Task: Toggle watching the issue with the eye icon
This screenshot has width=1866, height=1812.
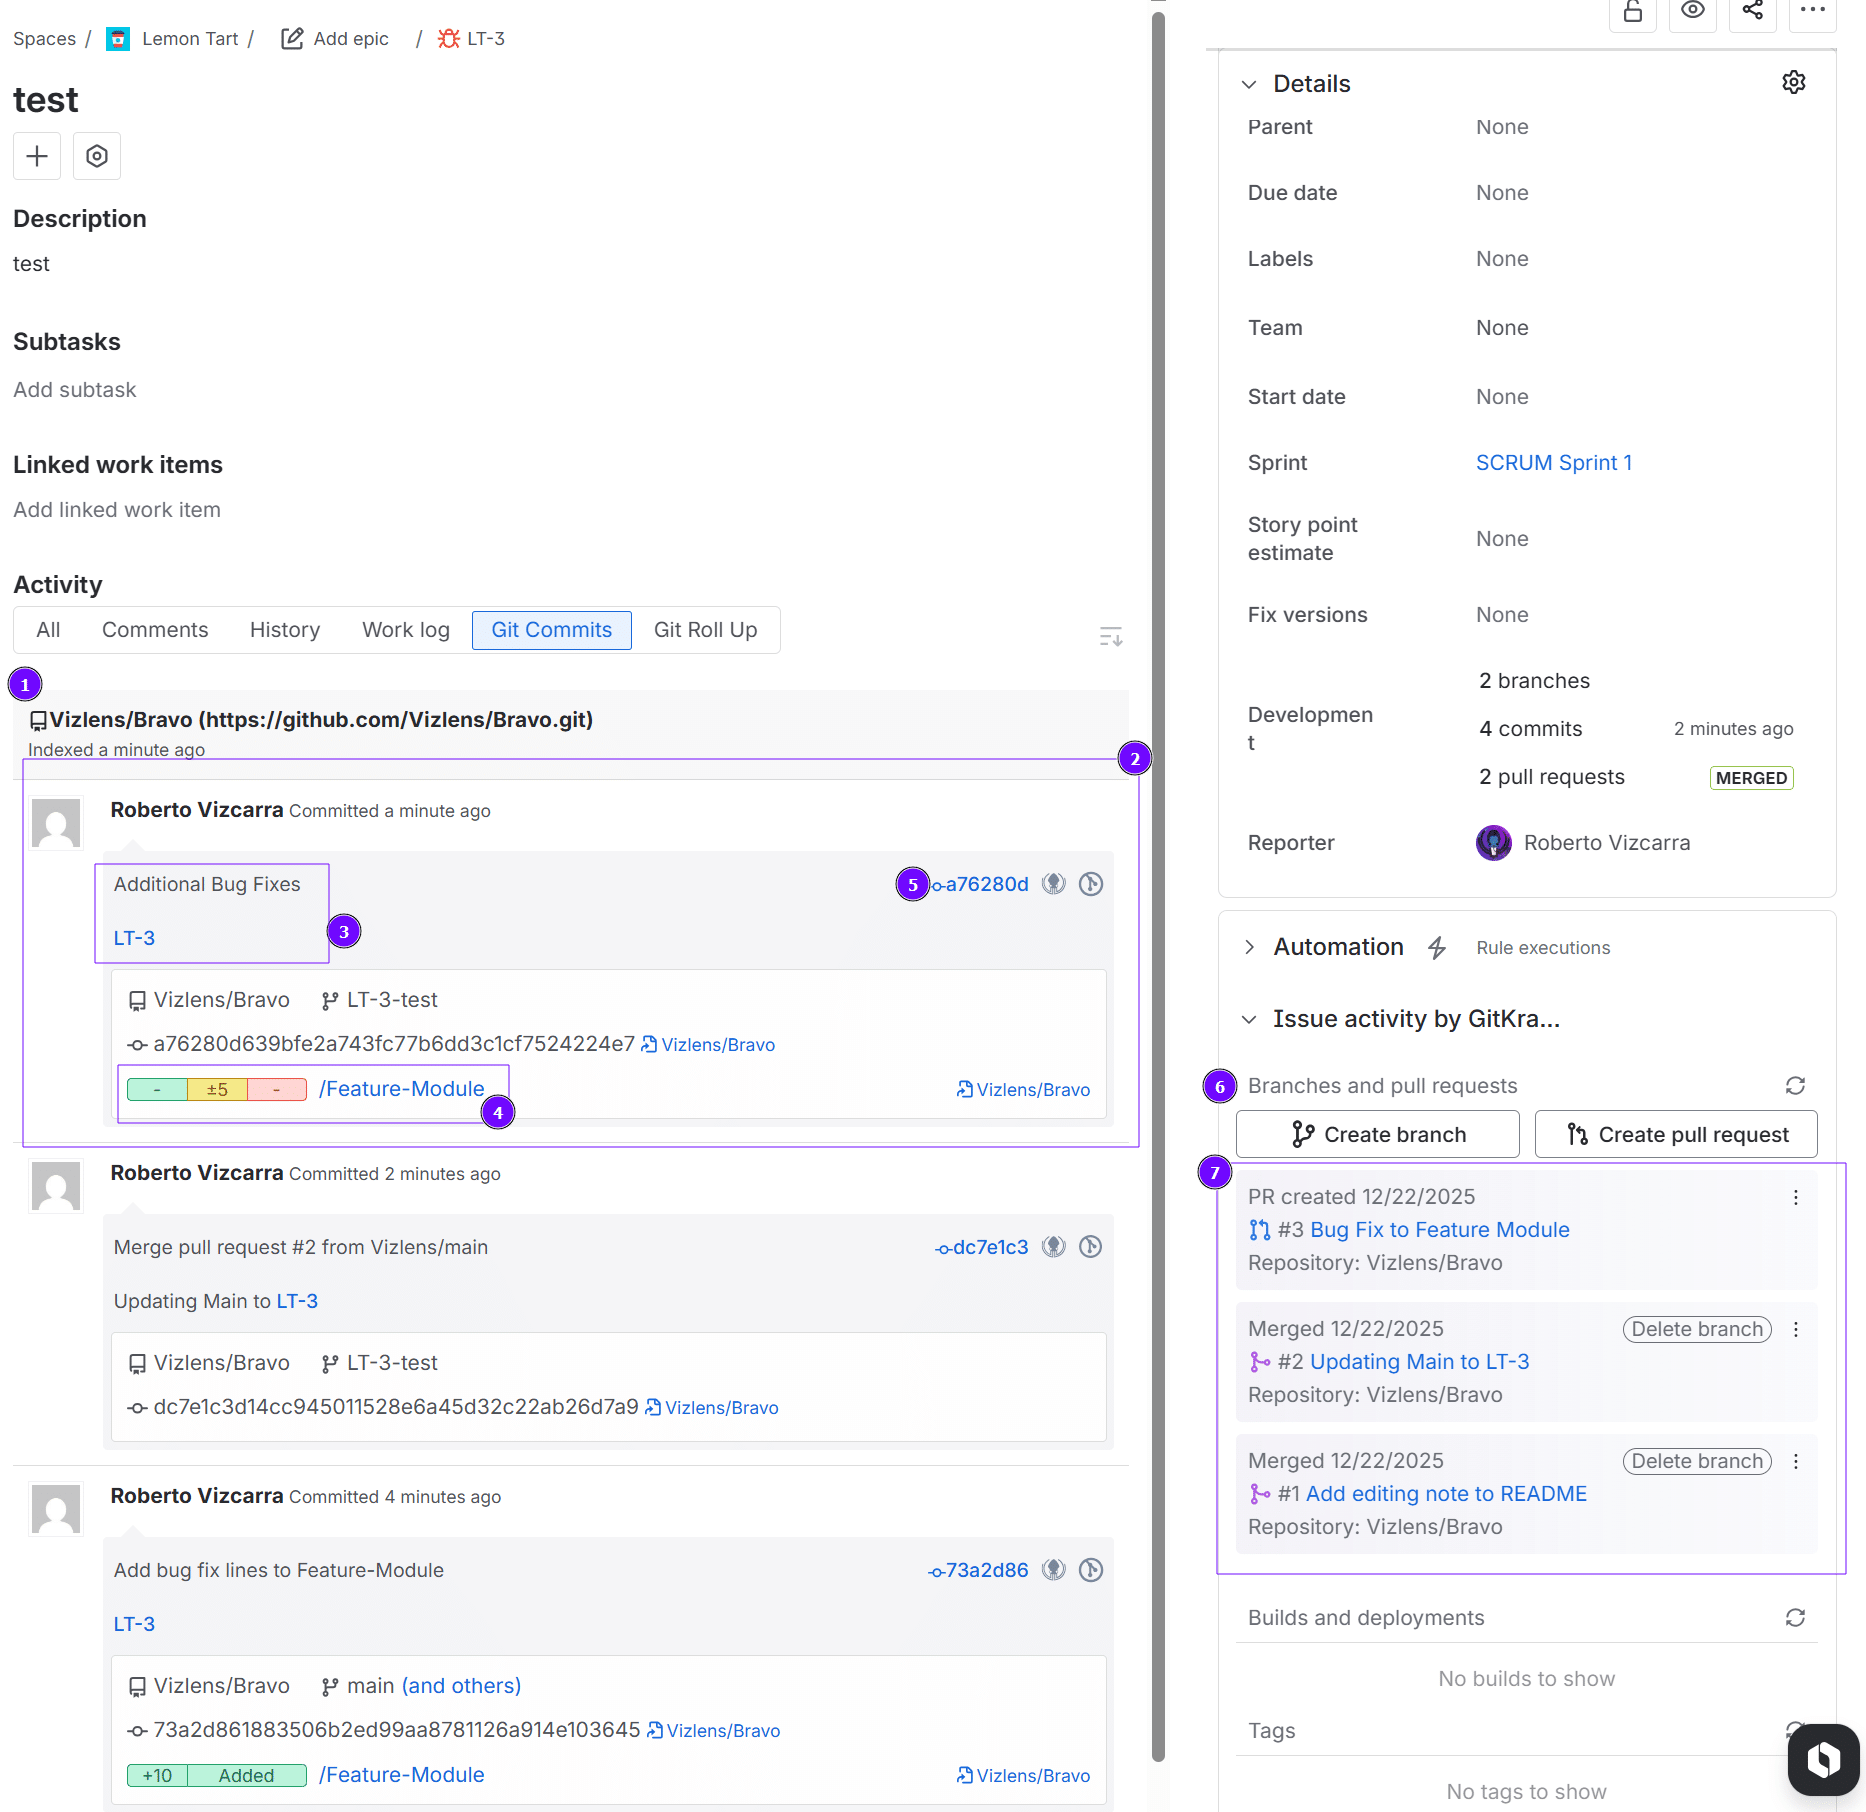Action: [1693, 10]
